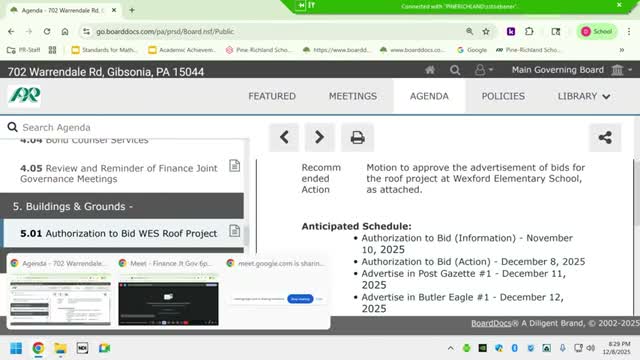Image resolution: width=640 pixels, height=360 pixels.
Task: Switch to the MEETINGS tab
Action: click(x=353, y=96)
